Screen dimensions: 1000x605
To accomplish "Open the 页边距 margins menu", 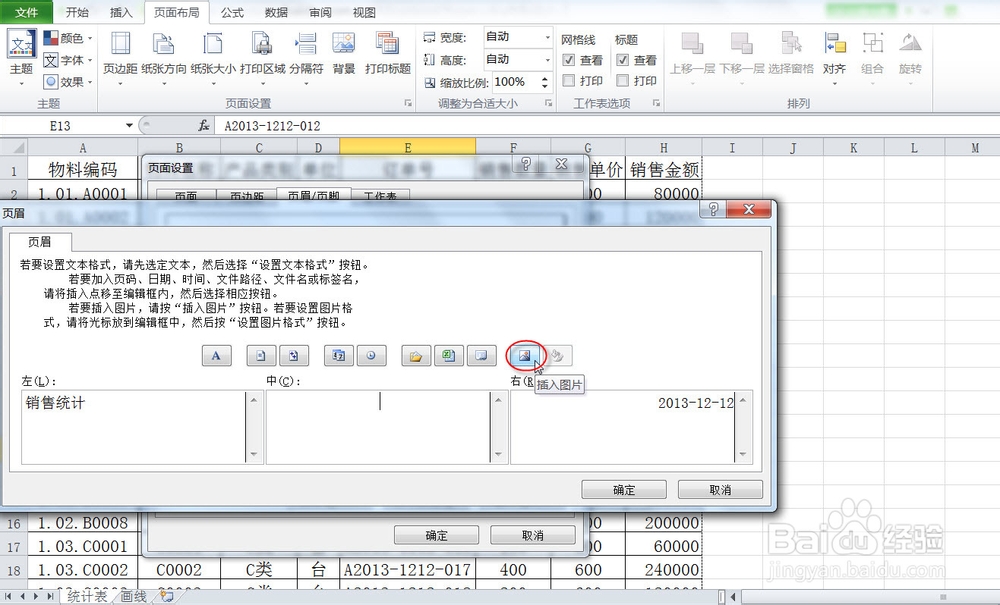I will [120, 59].
